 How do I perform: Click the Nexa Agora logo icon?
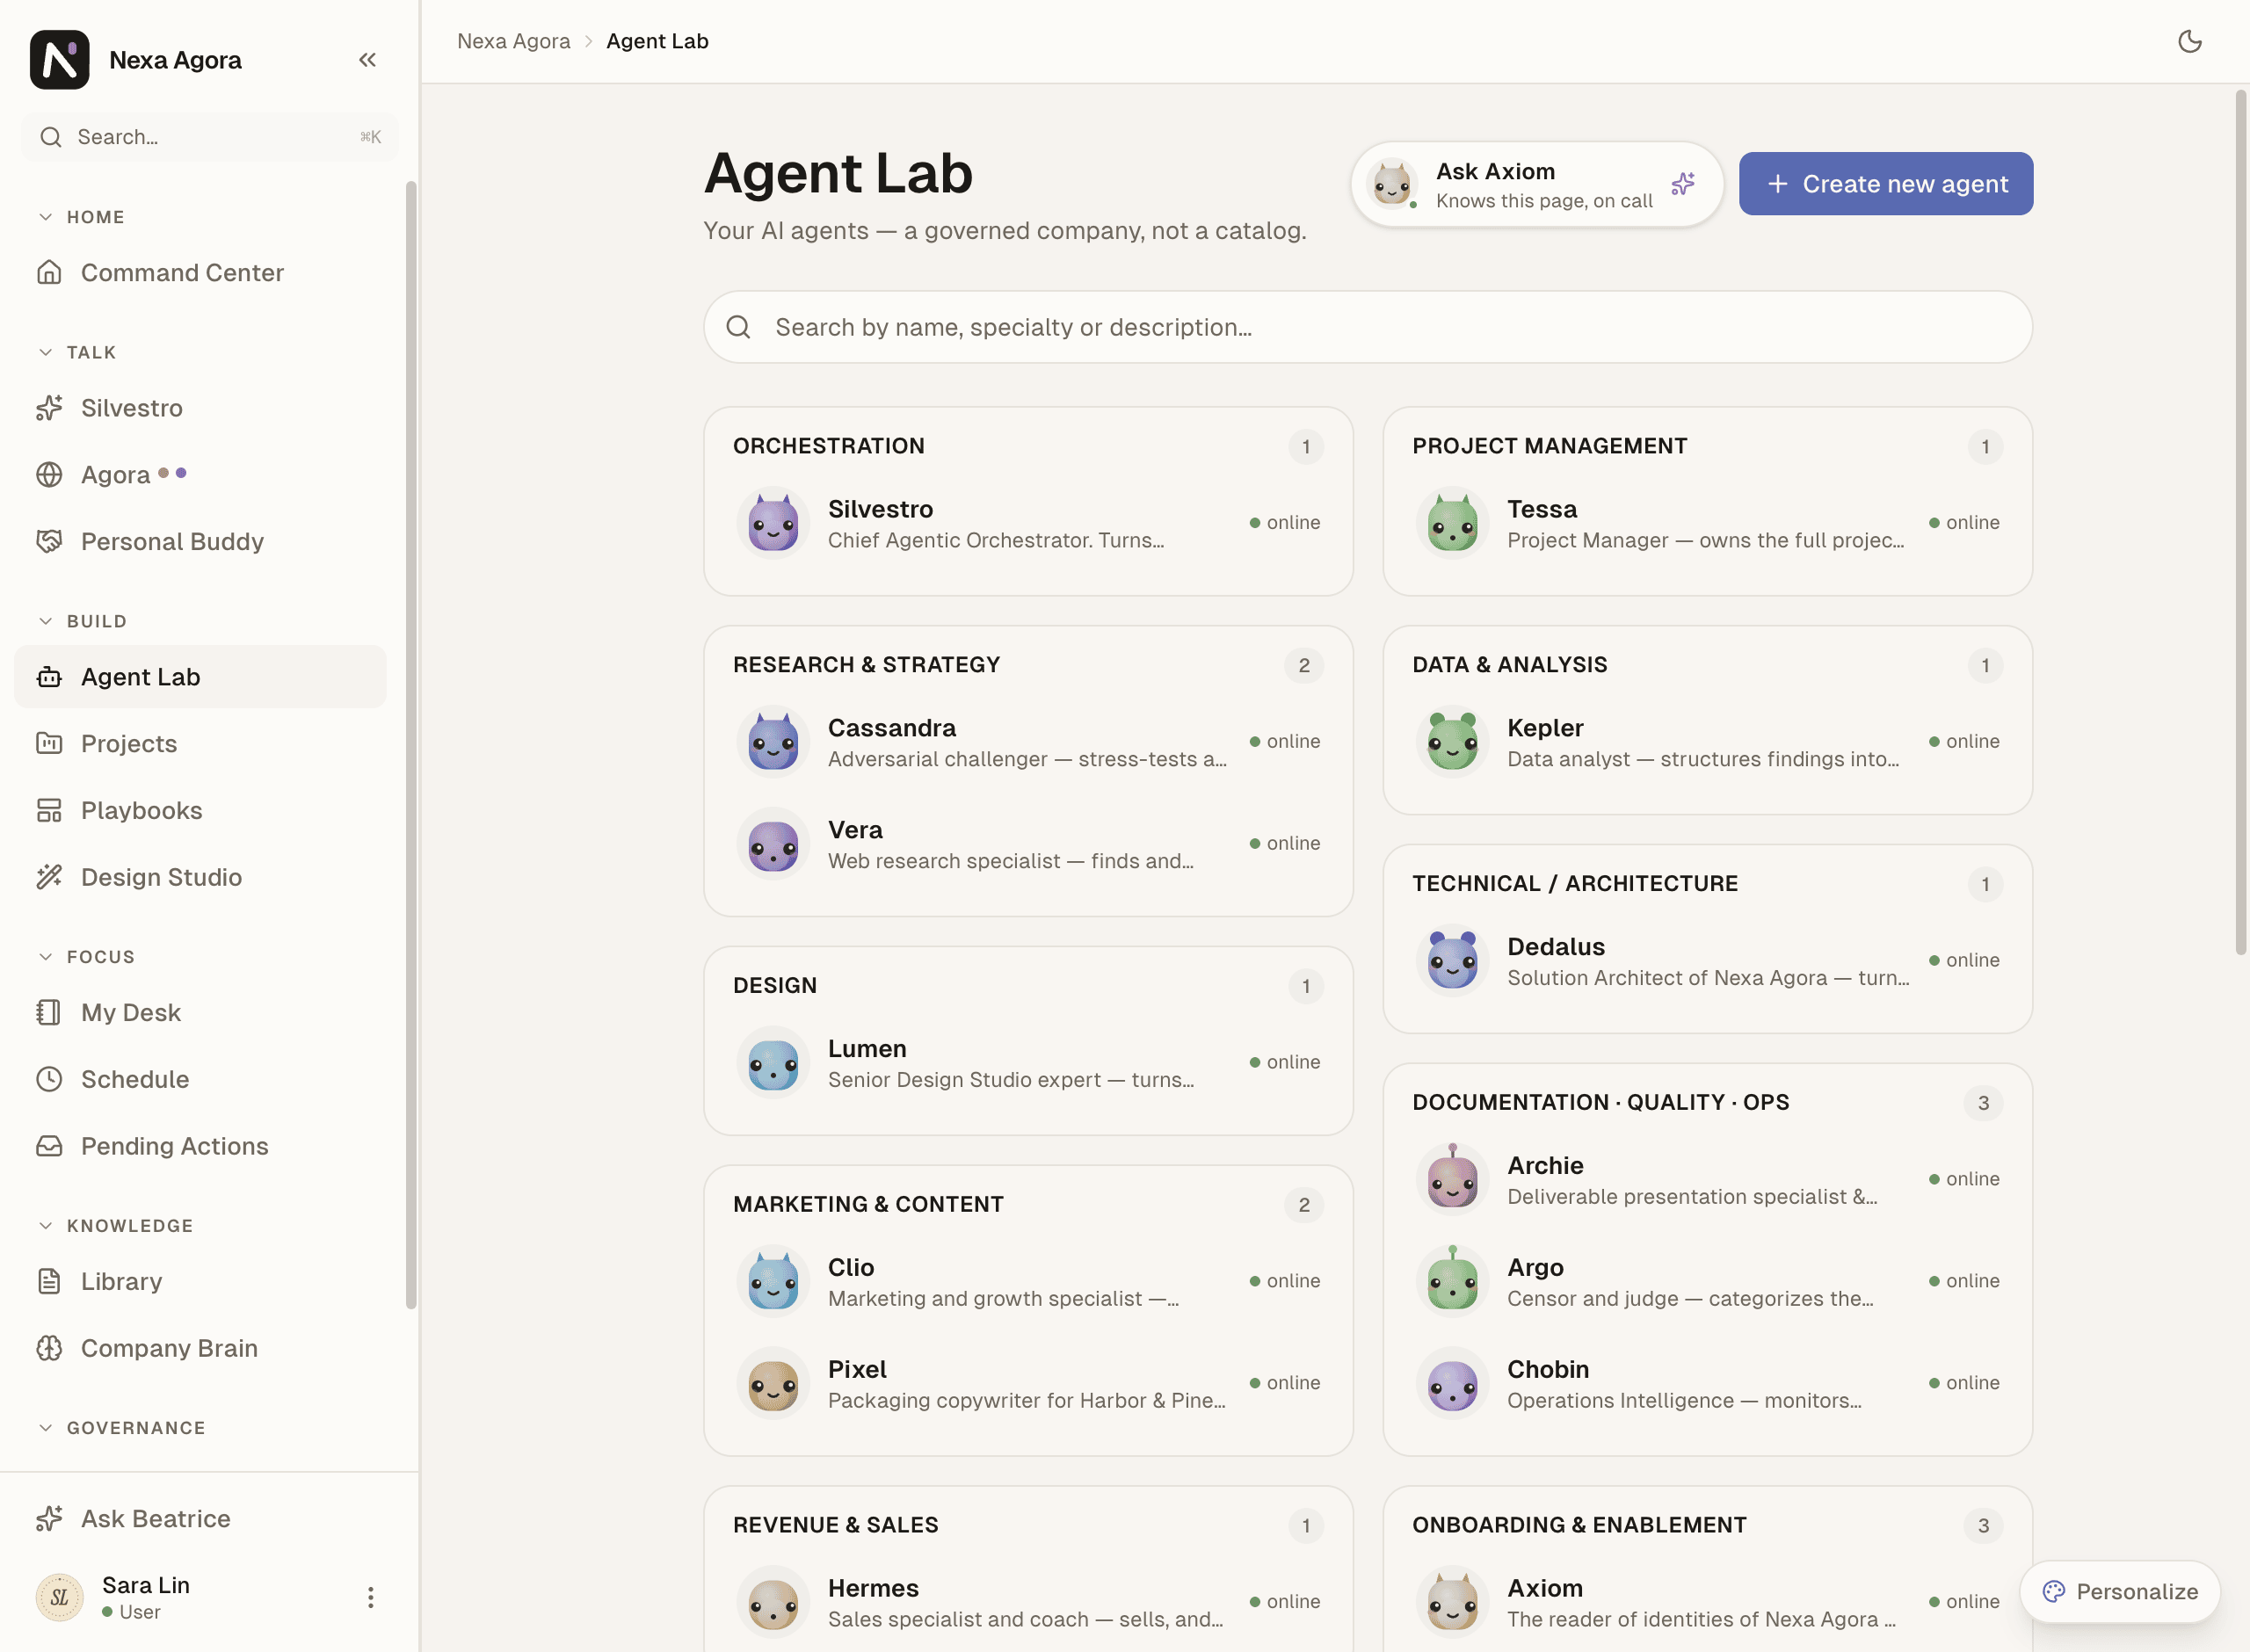[x=60, y=60]
